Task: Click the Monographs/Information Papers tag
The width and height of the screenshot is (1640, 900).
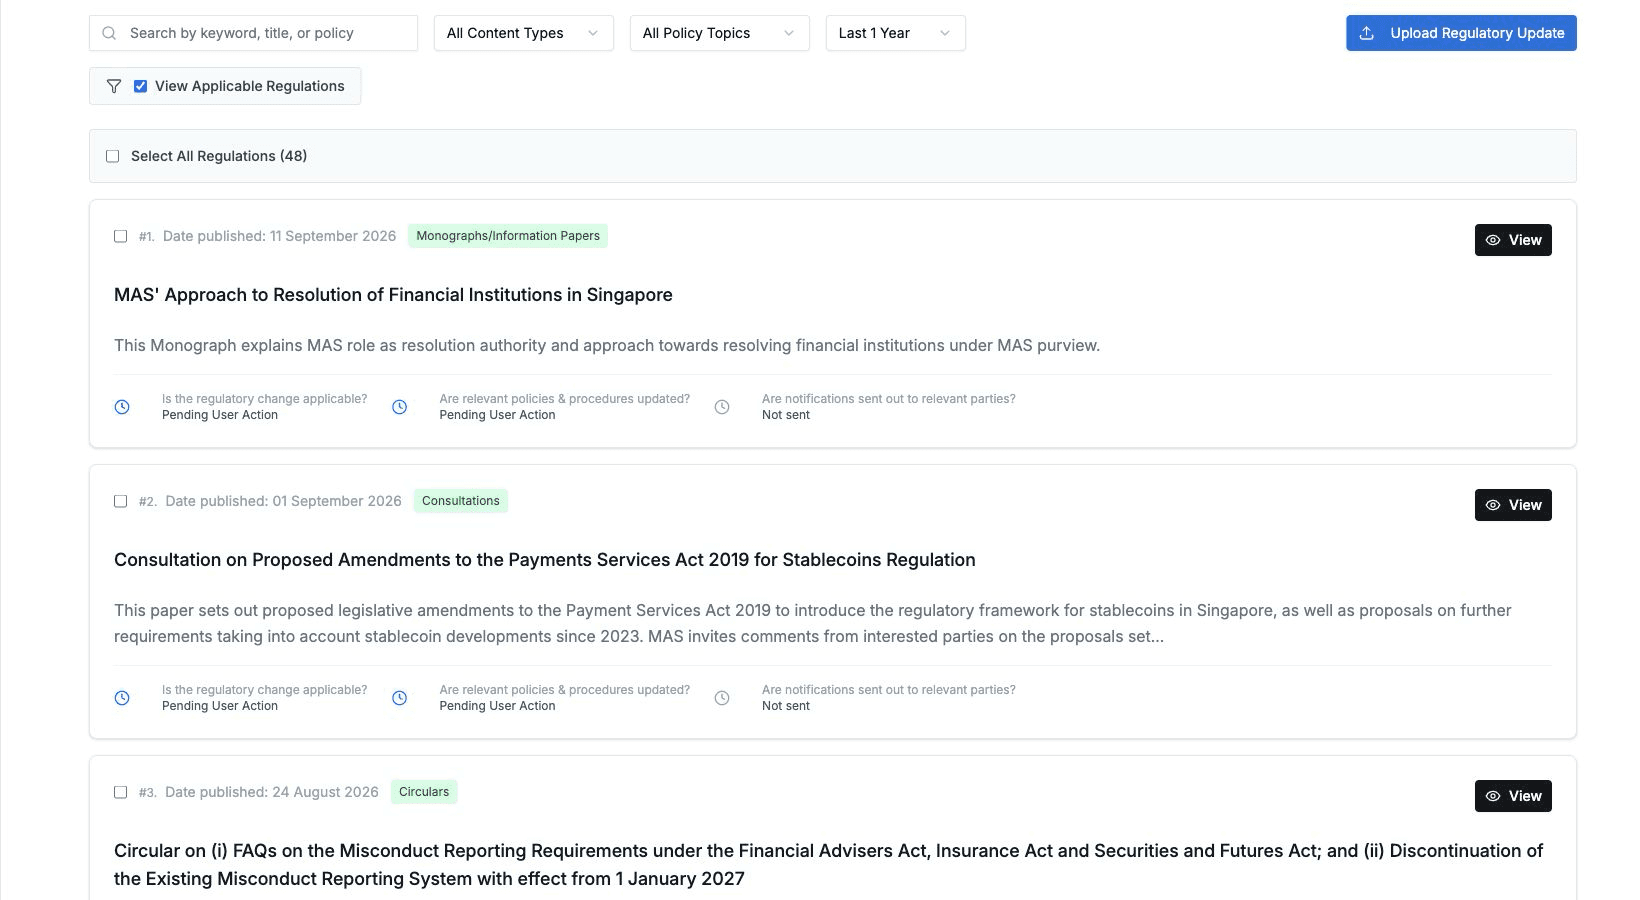Action: [x=508, y=236]
